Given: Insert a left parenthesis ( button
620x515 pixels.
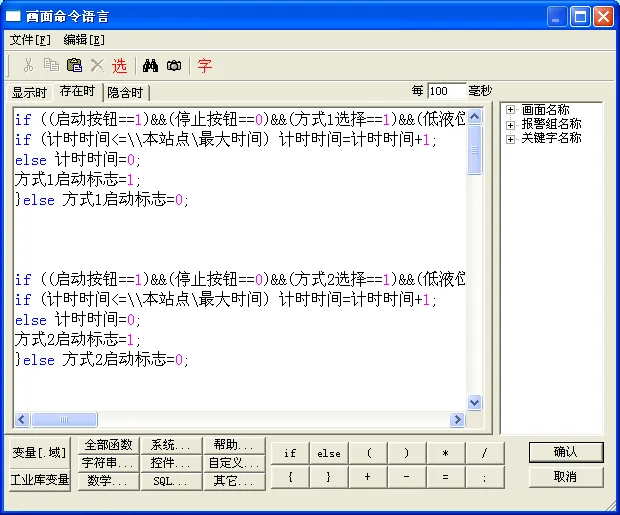Looking at the screenshot, I should [368, 453].
